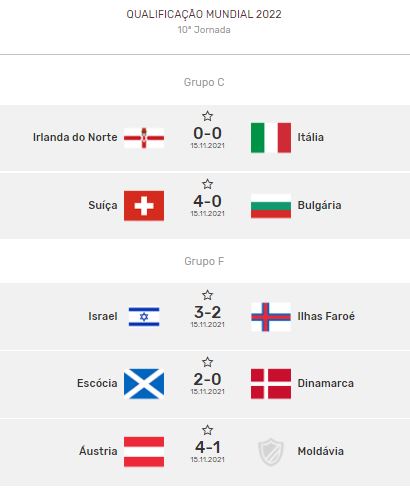This screenshot has height=498, width=410.
Task: Click the Denmark flag icon
Action: (x=271, y=384)
